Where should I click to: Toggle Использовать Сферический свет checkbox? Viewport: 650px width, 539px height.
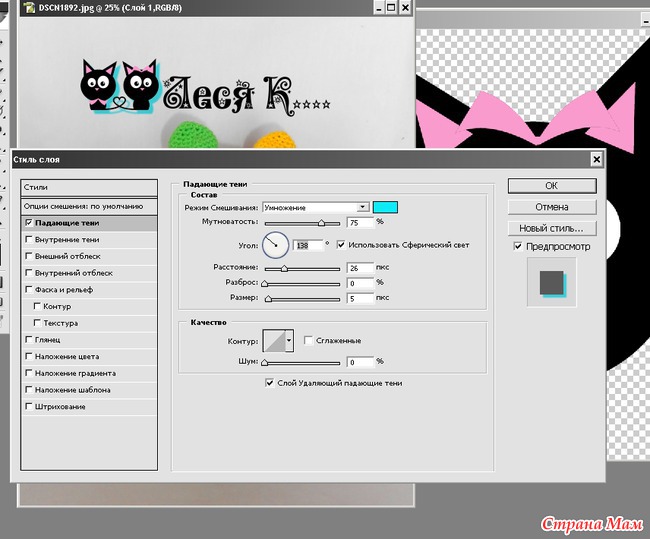click(341, 245)
